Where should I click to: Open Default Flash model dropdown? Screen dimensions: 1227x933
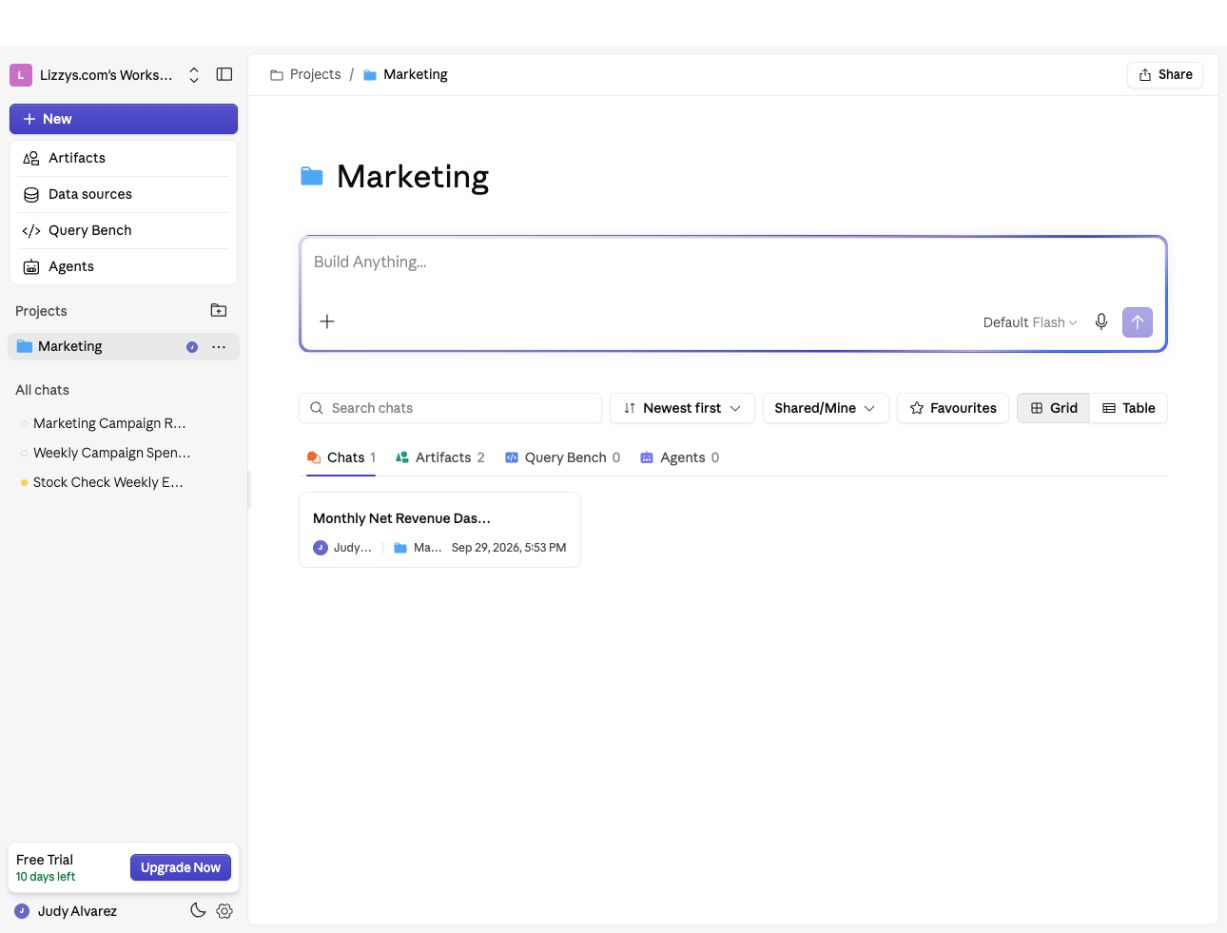[1030, 322]
